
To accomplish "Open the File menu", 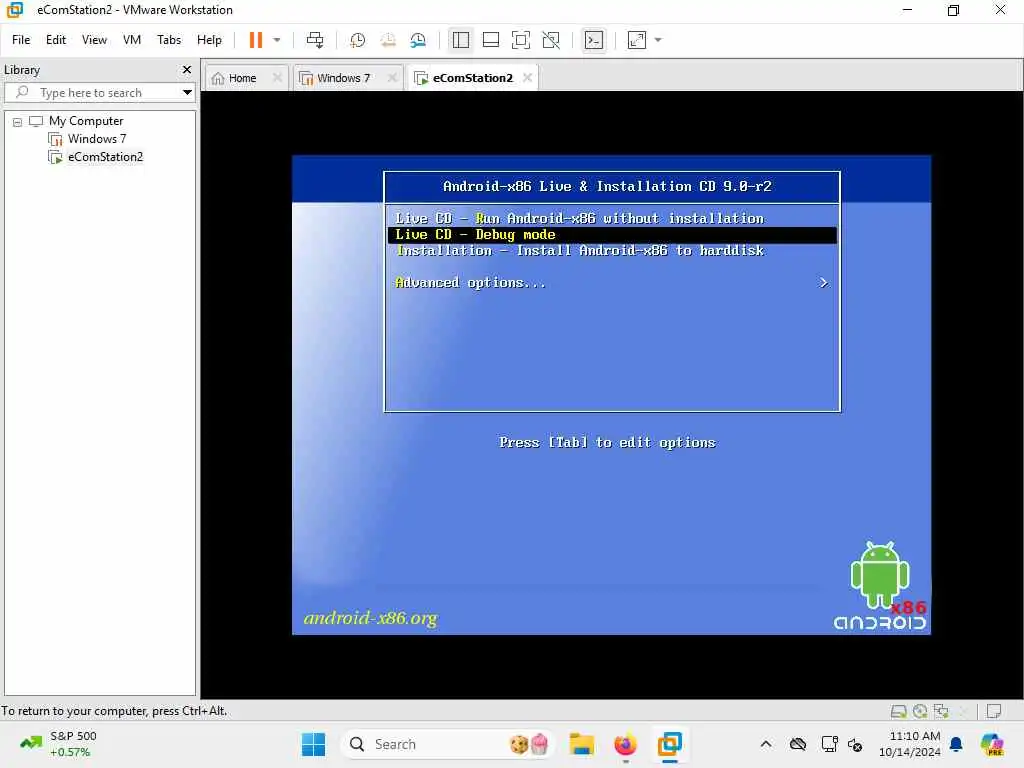I will click(x=21, y=40).
